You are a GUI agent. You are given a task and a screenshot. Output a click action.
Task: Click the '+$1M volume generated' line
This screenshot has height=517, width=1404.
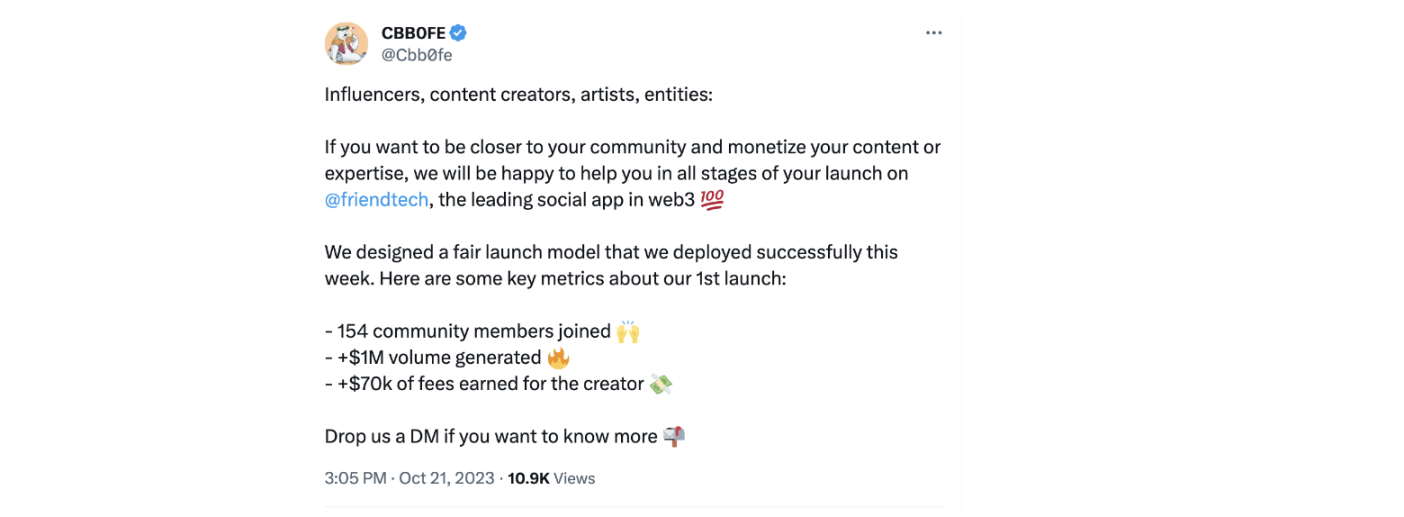434,357
